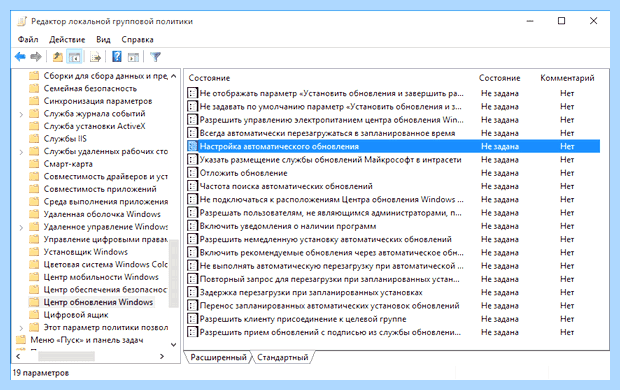This screenshot has height=390, width=620.
Task: Click the folder icon of Семейная безопасность
Action: click(x=34, y=88)
